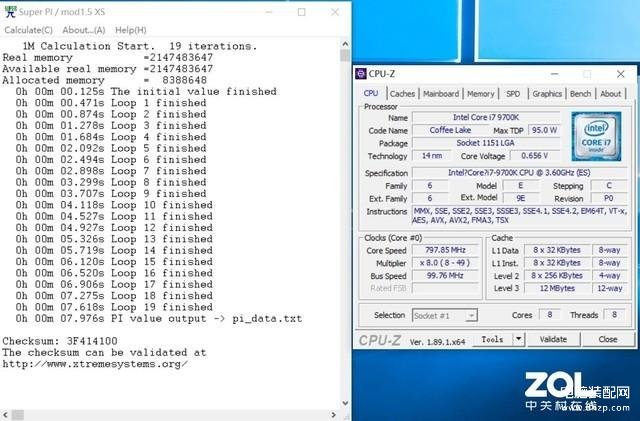Switch to the Caches tab in CPU-Z
Image resolution: width=640 pixels, height=421 pixels.
tap(402, 94)
